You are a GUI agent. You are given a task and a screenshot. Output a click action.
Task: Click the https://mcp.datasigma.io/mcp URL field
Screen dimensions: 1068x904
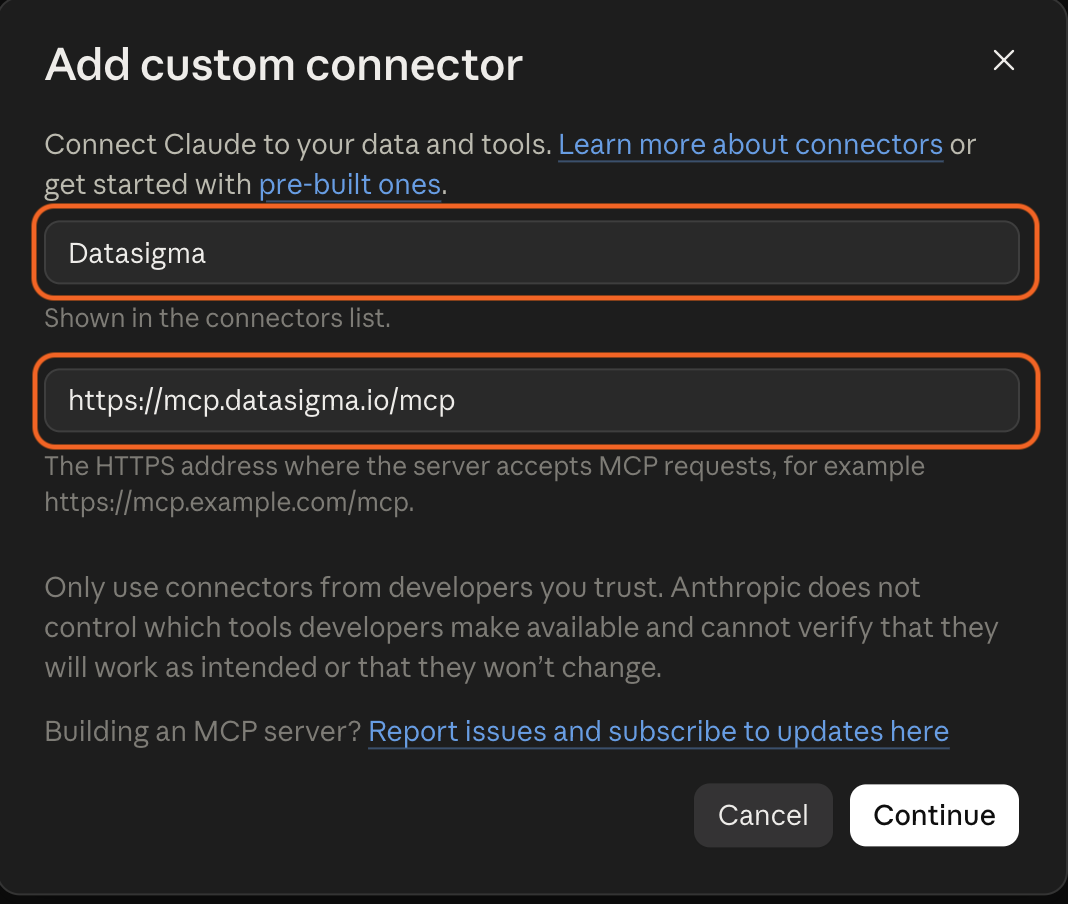tap(531, 401)
